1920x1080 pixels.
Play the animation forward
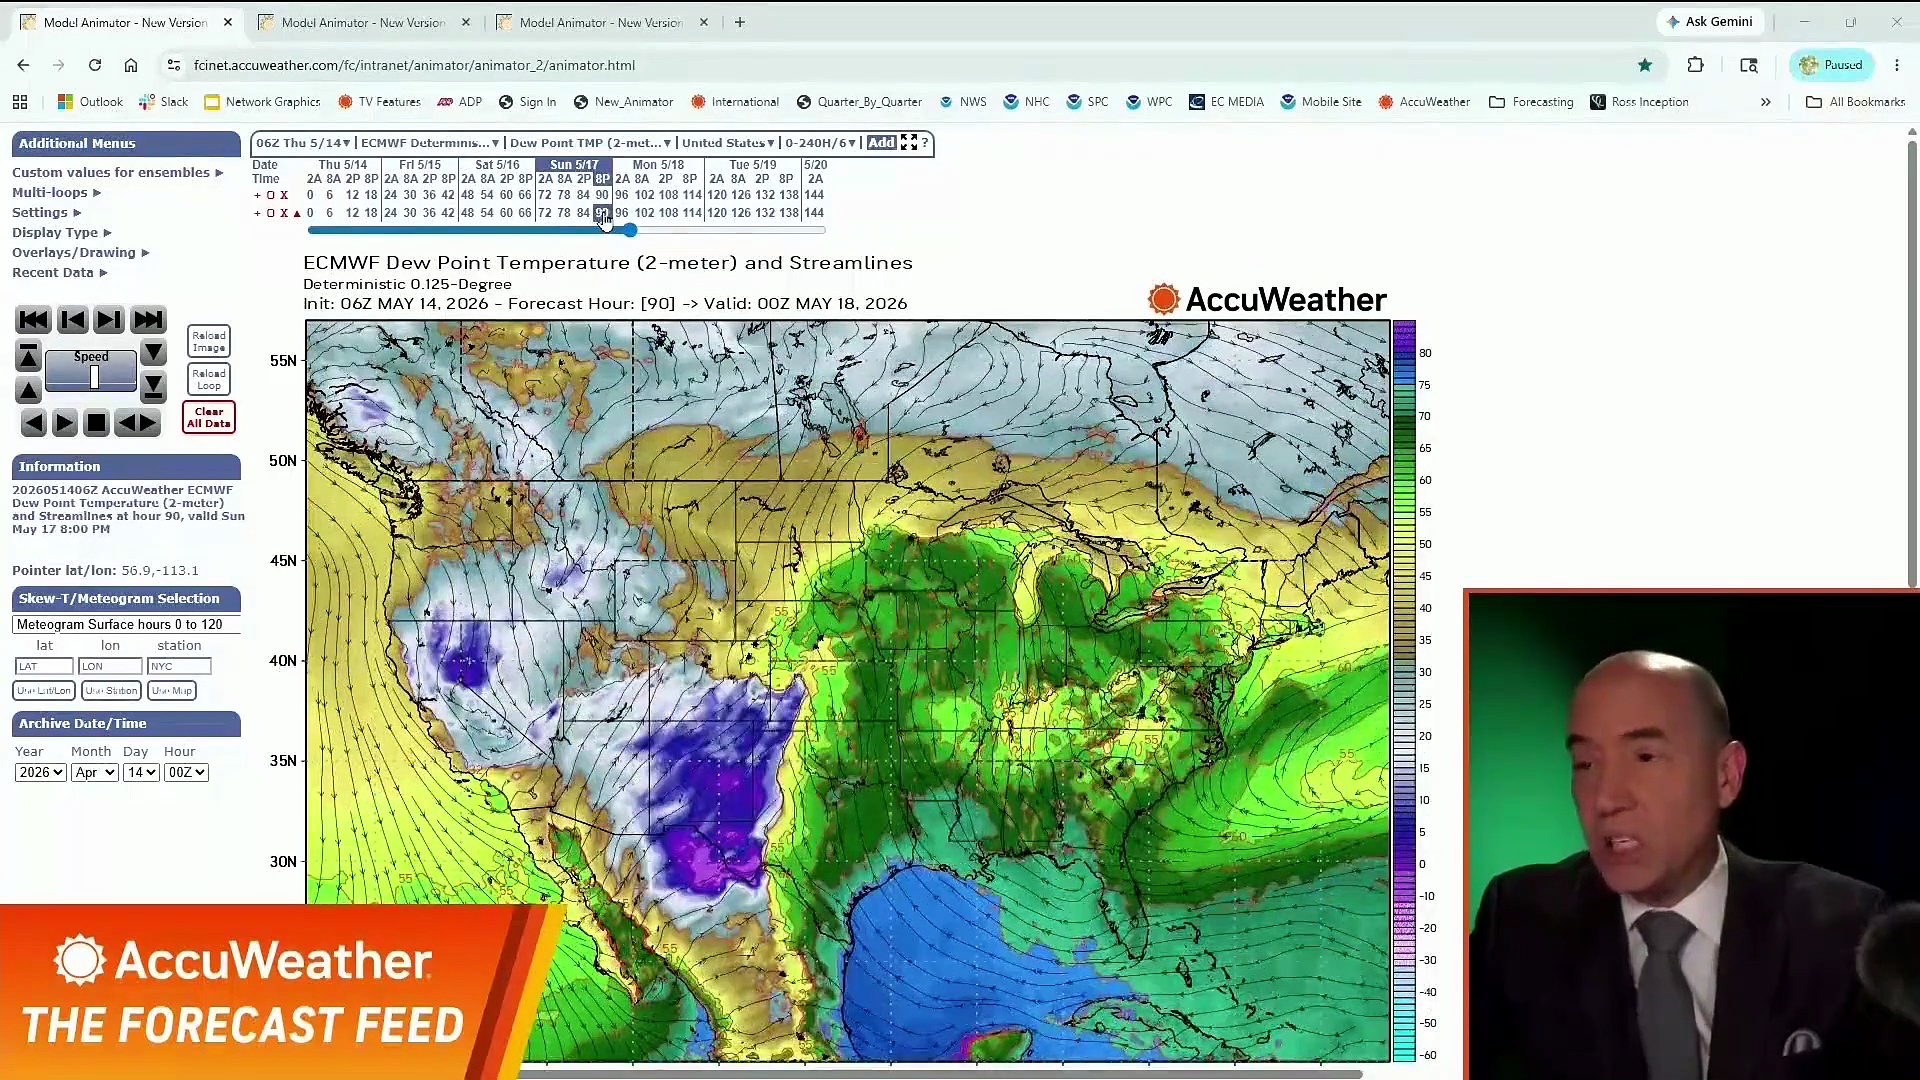tap(64, 423)
